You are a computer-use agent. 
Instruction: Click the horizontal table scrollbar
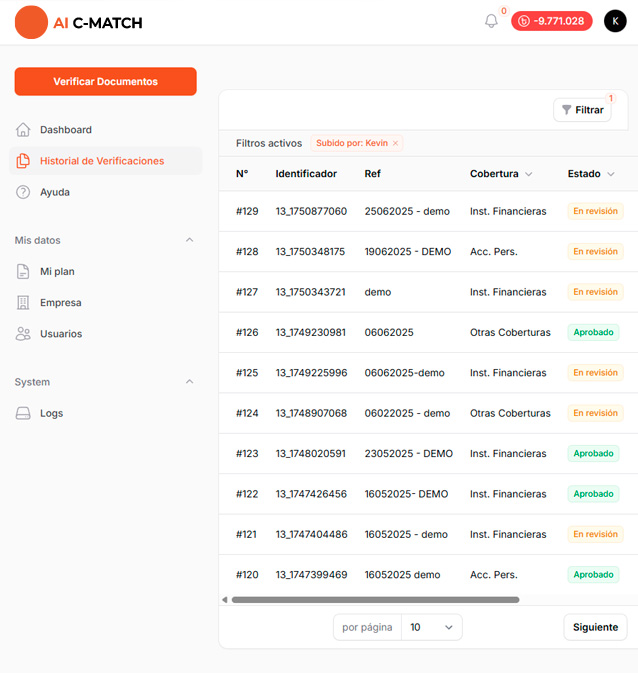click(375, 600)
